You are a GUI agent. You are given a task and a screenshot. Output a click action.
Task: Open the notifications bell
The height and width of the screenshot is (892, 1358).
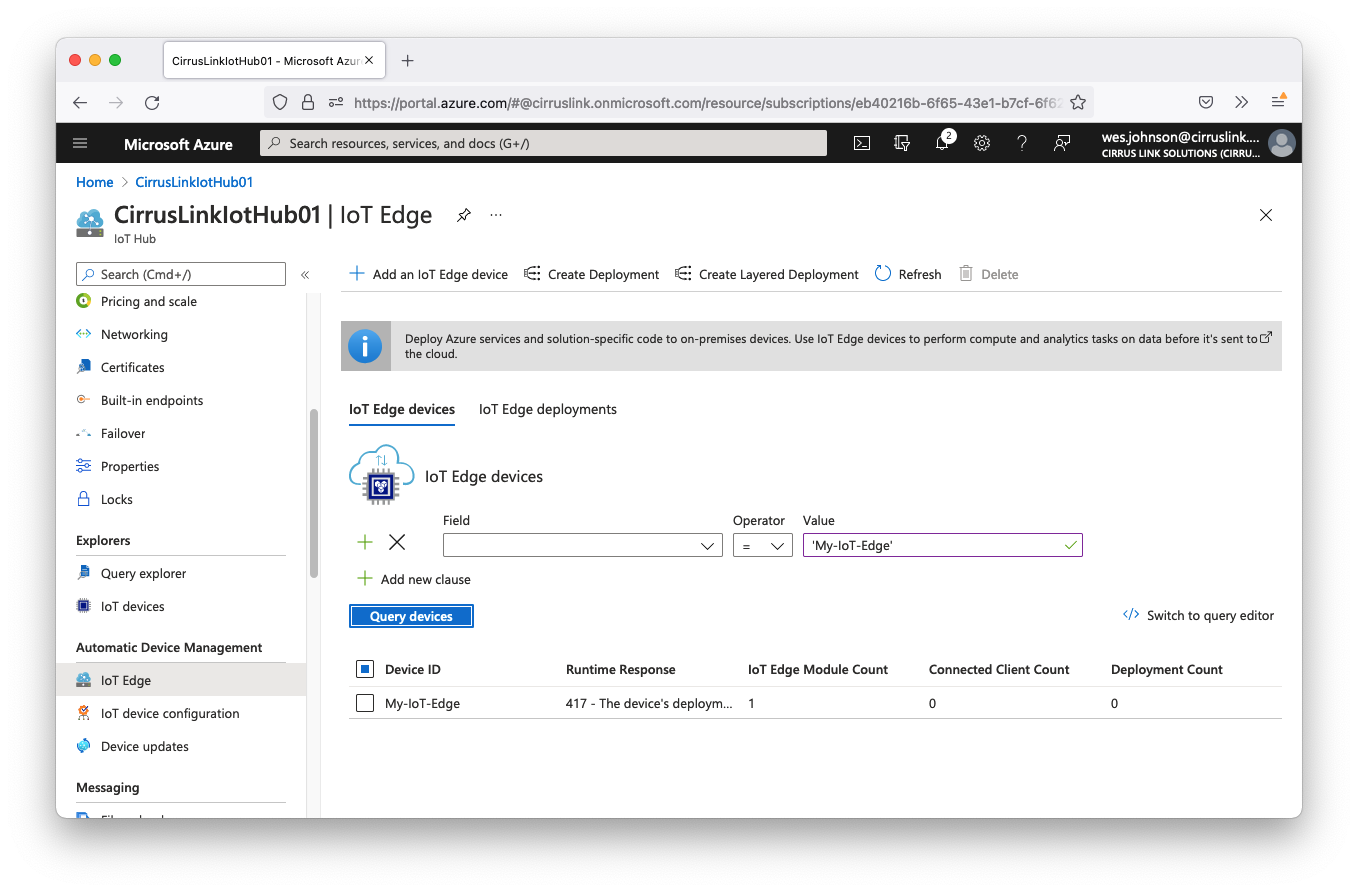pos(942,143)
